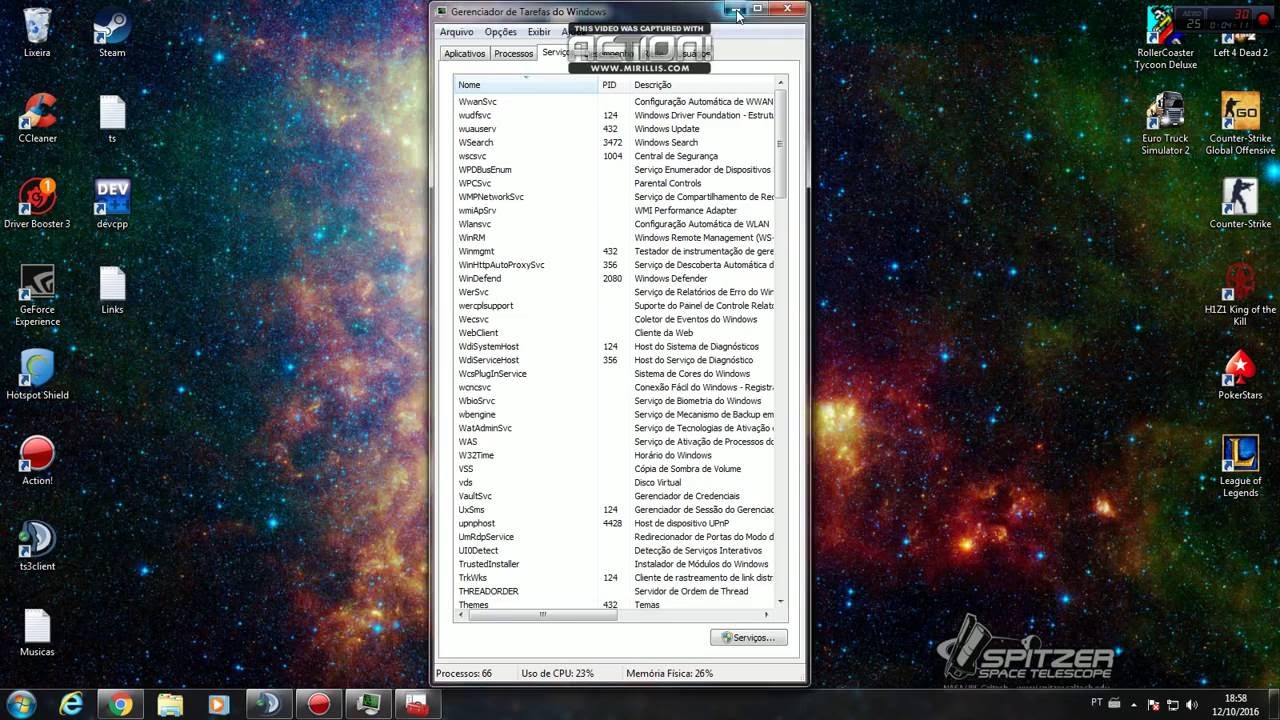The height and width of the screenshot is (720, 1280).
Task: Sort services by the Descrição column
Action: coord(701,85)
